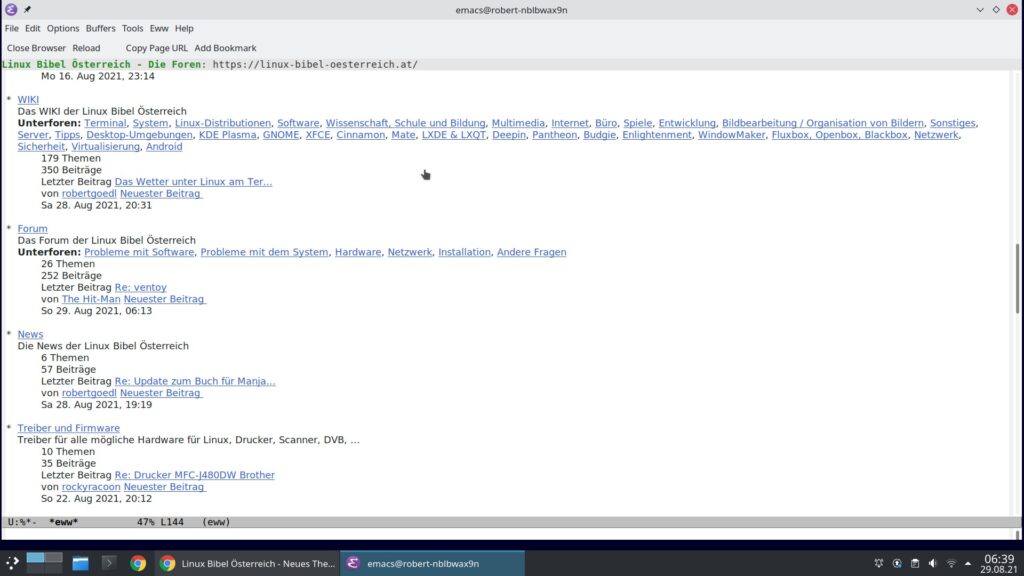Open the Spiele subforum link

tap(637, 123)
